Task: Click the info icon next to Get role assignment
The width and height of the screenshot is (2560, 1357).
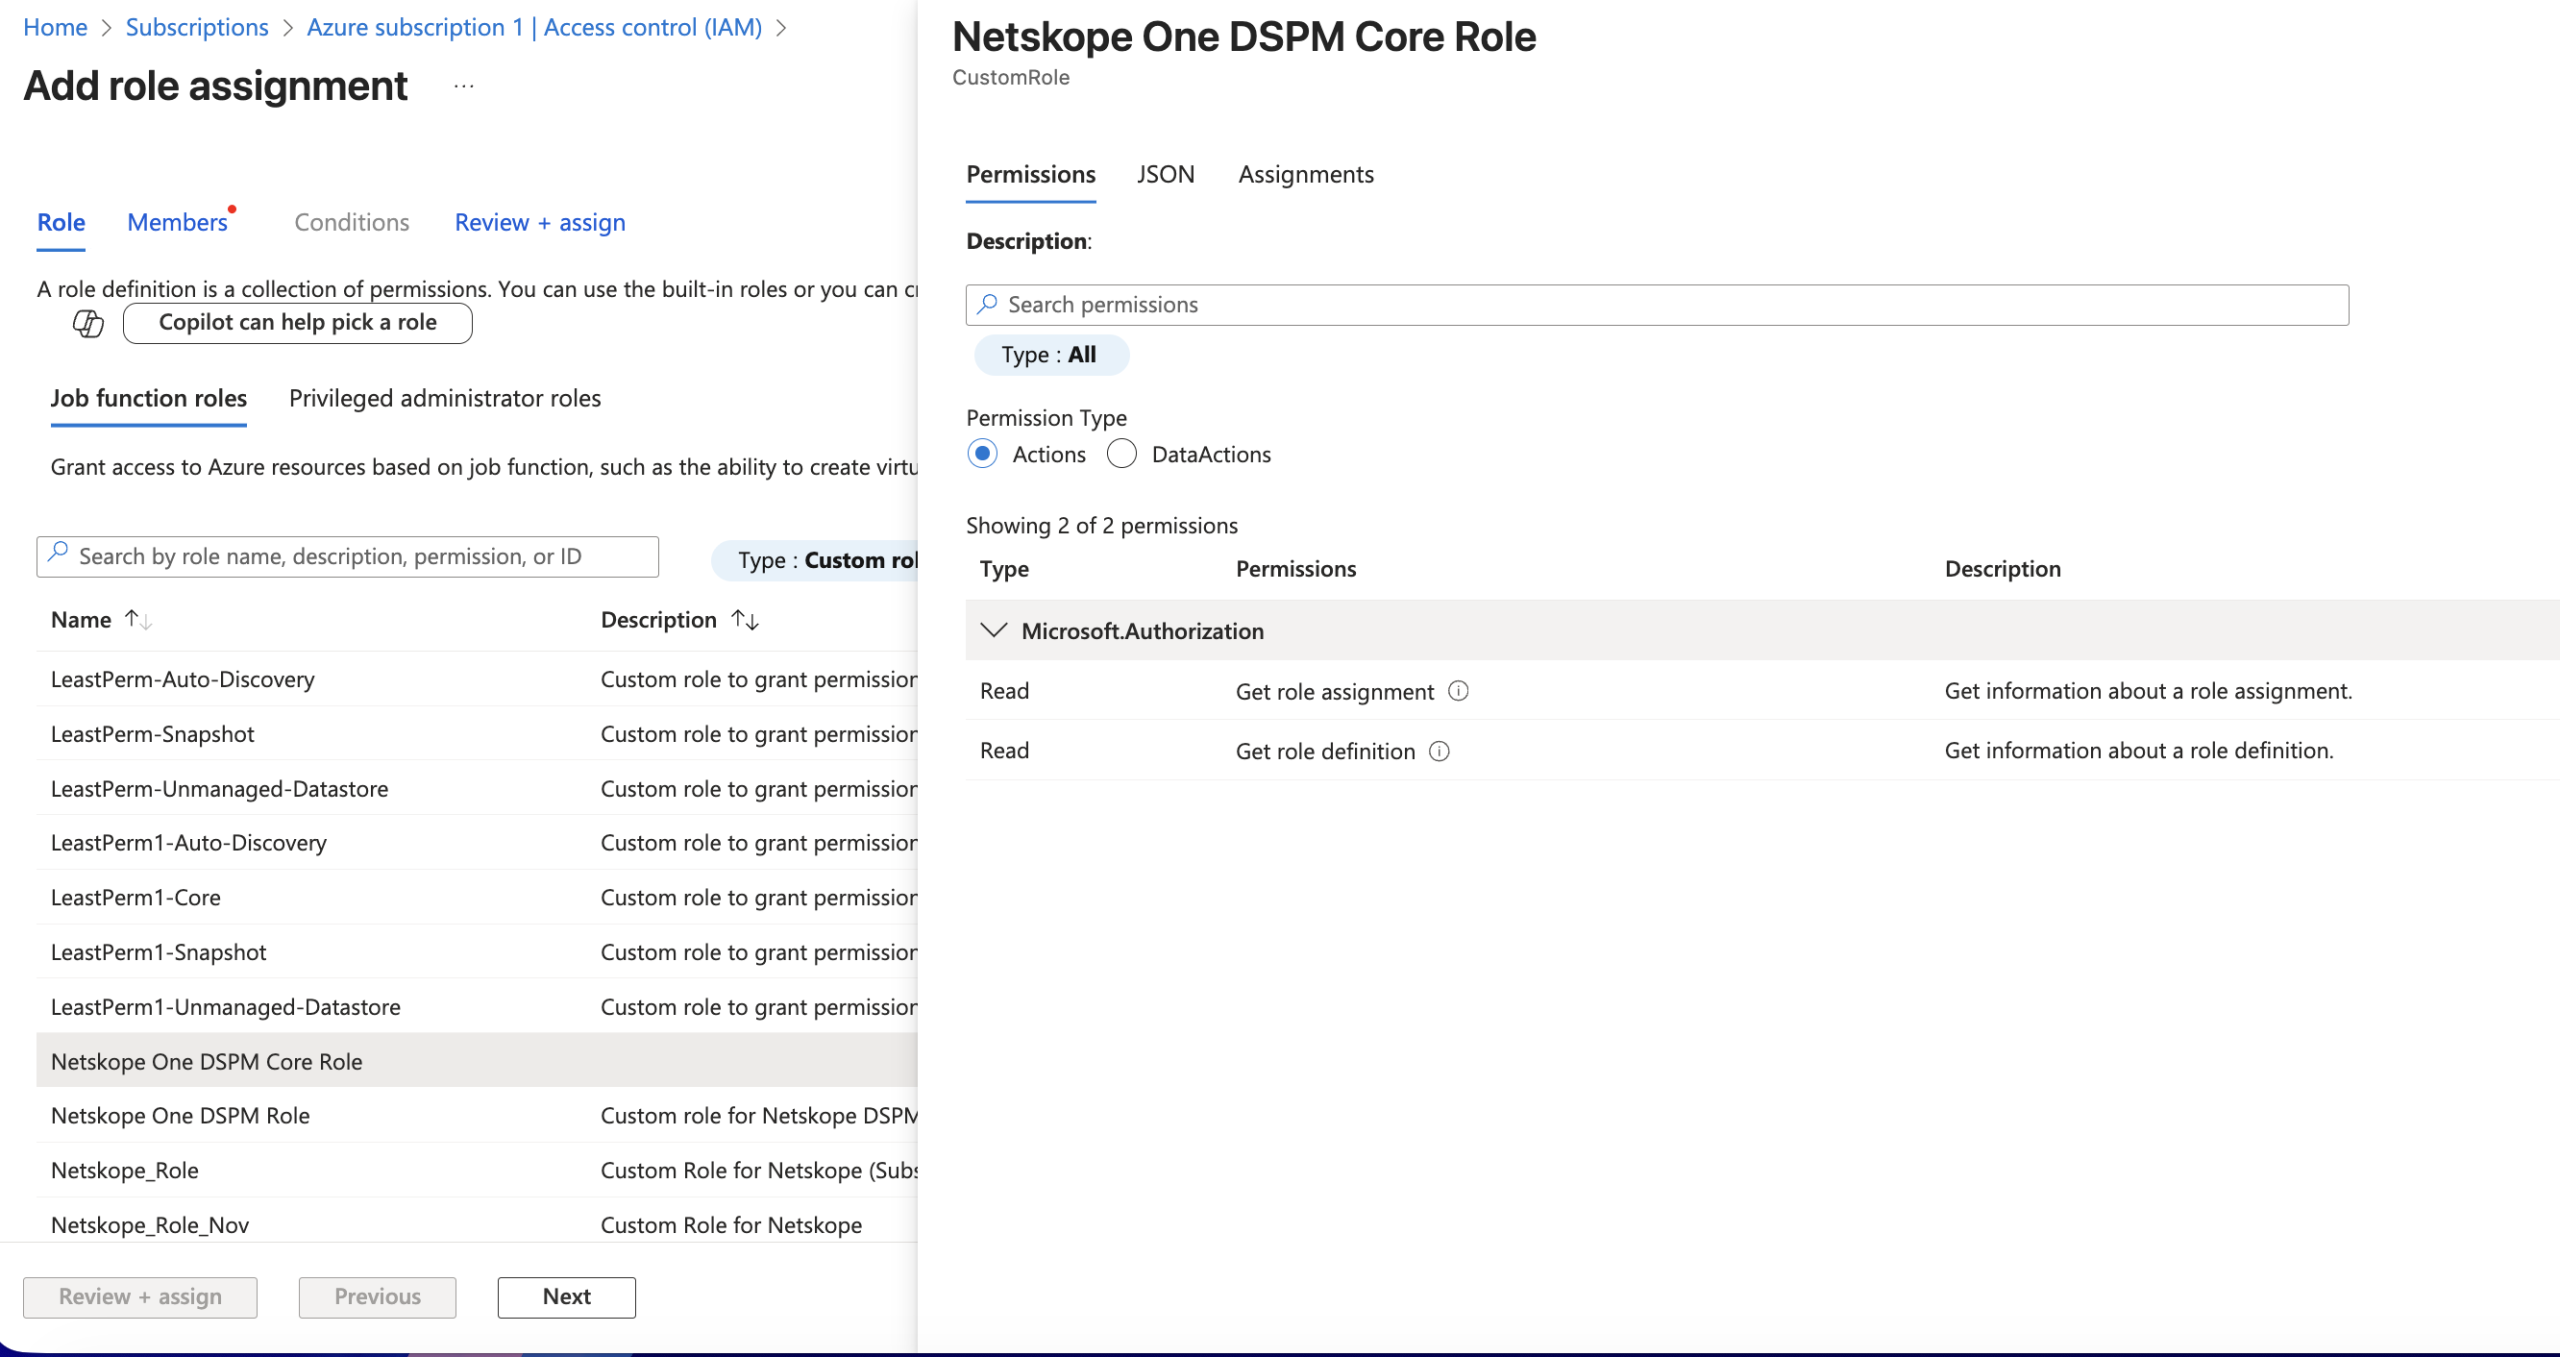Action: (x=1459, y=691)
